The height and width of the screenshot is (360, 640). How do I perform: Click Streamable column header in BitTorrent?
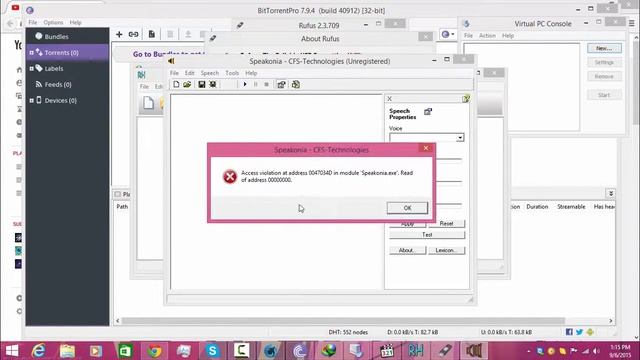pyautogui.click(x=571, y=207)
